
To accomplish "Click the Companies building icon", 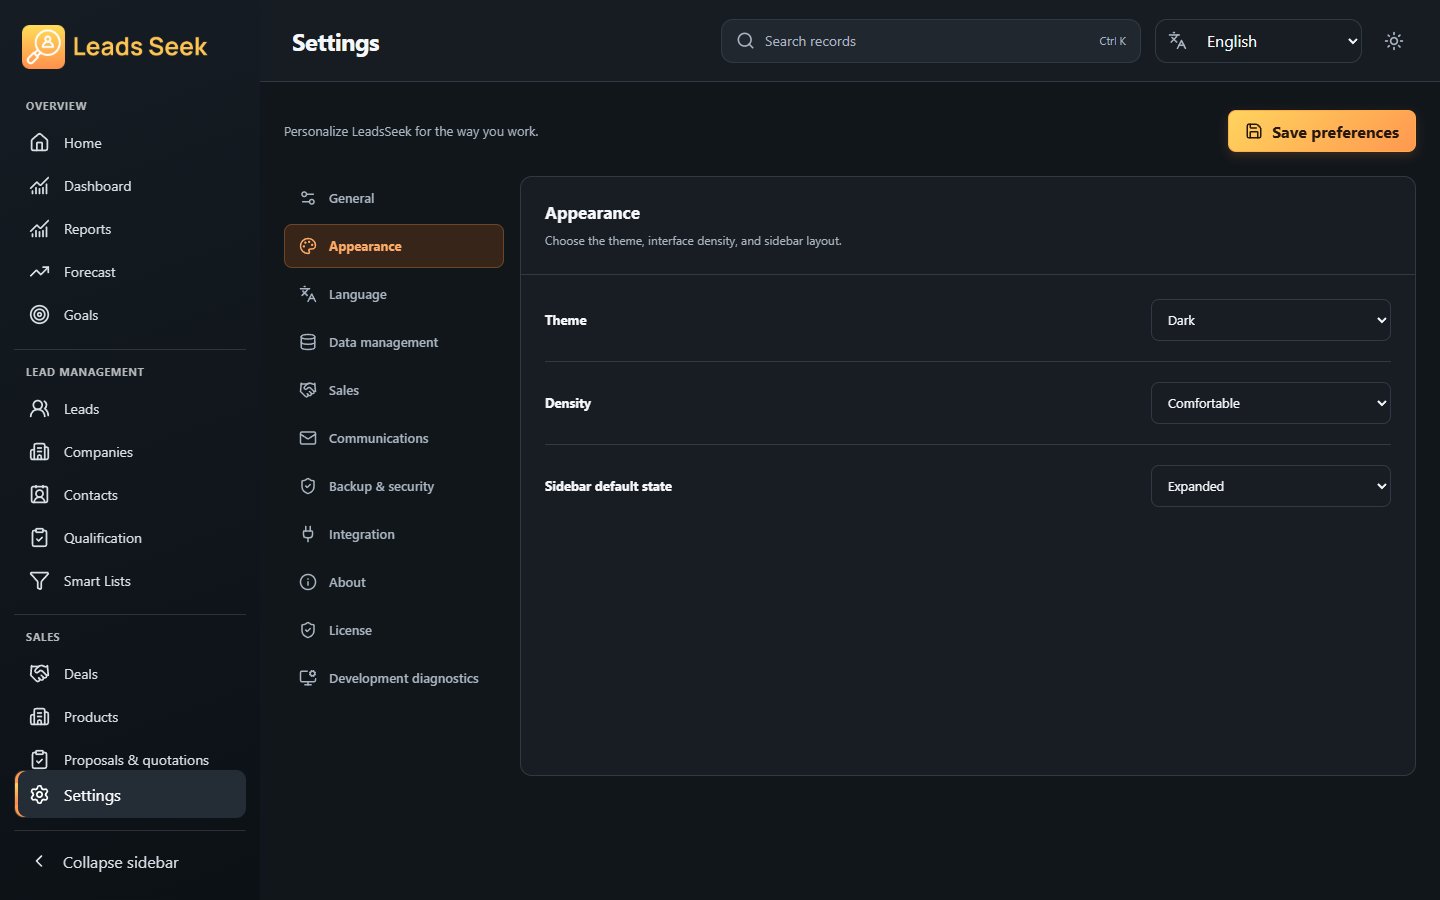I will click(x=39, y=452).
